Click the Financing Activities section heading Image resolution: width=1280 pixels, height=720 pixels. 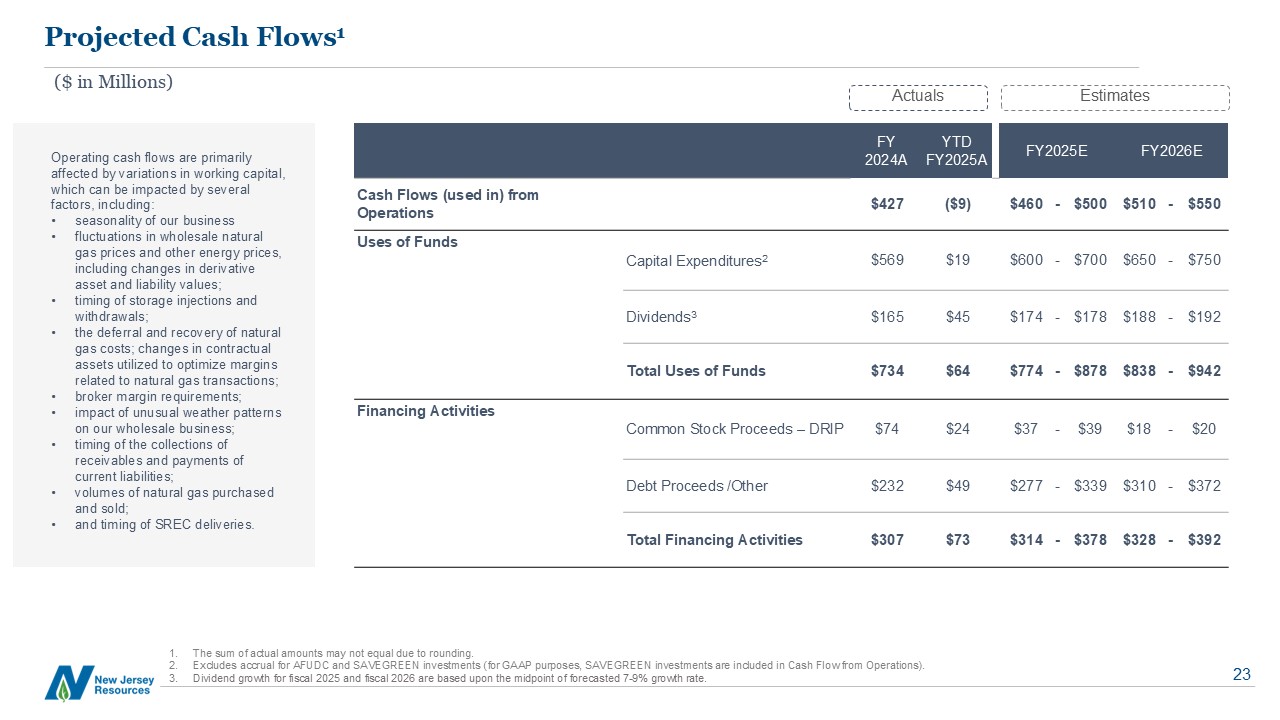pyautogui.click(x=425, y=411)
